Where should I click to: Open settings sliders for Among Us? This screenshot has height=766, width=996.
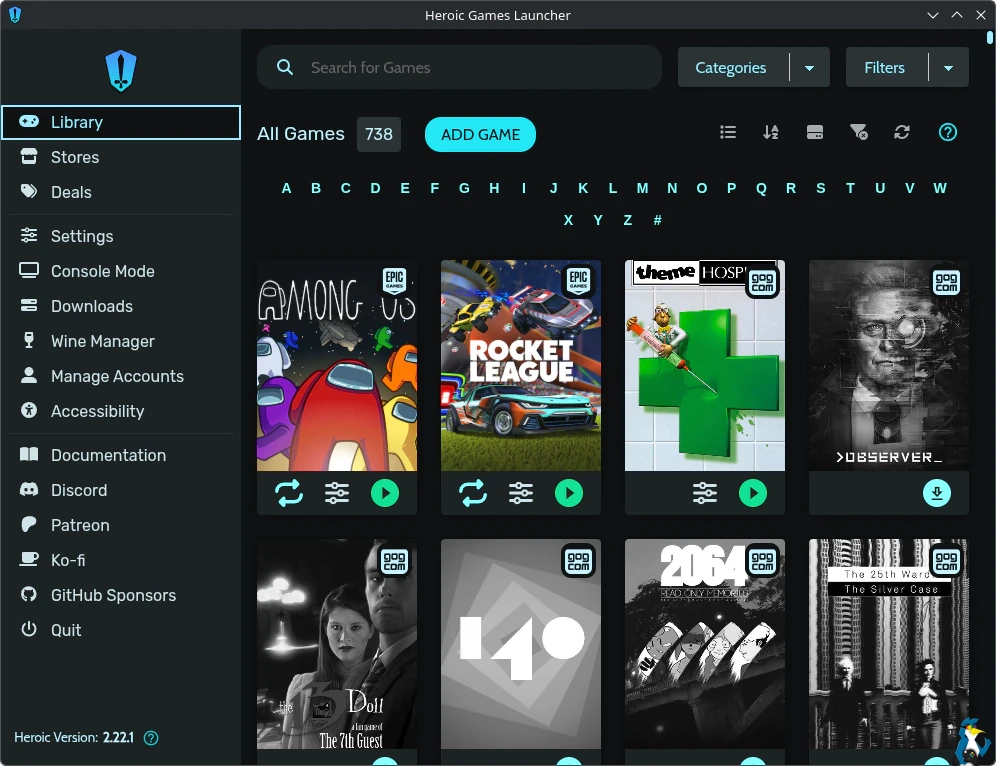(x=337, y=493)
